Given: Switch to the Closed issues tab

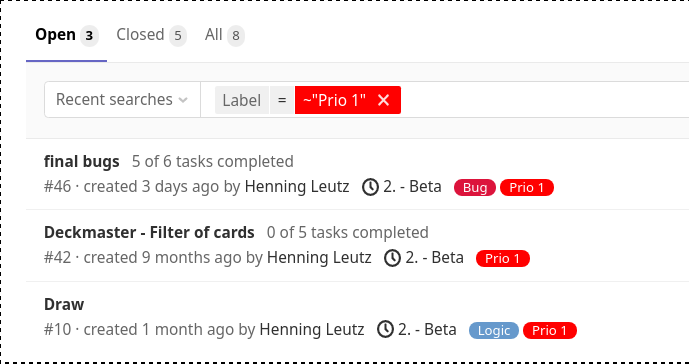Looking at the screenshot, I should coord(151,35).
